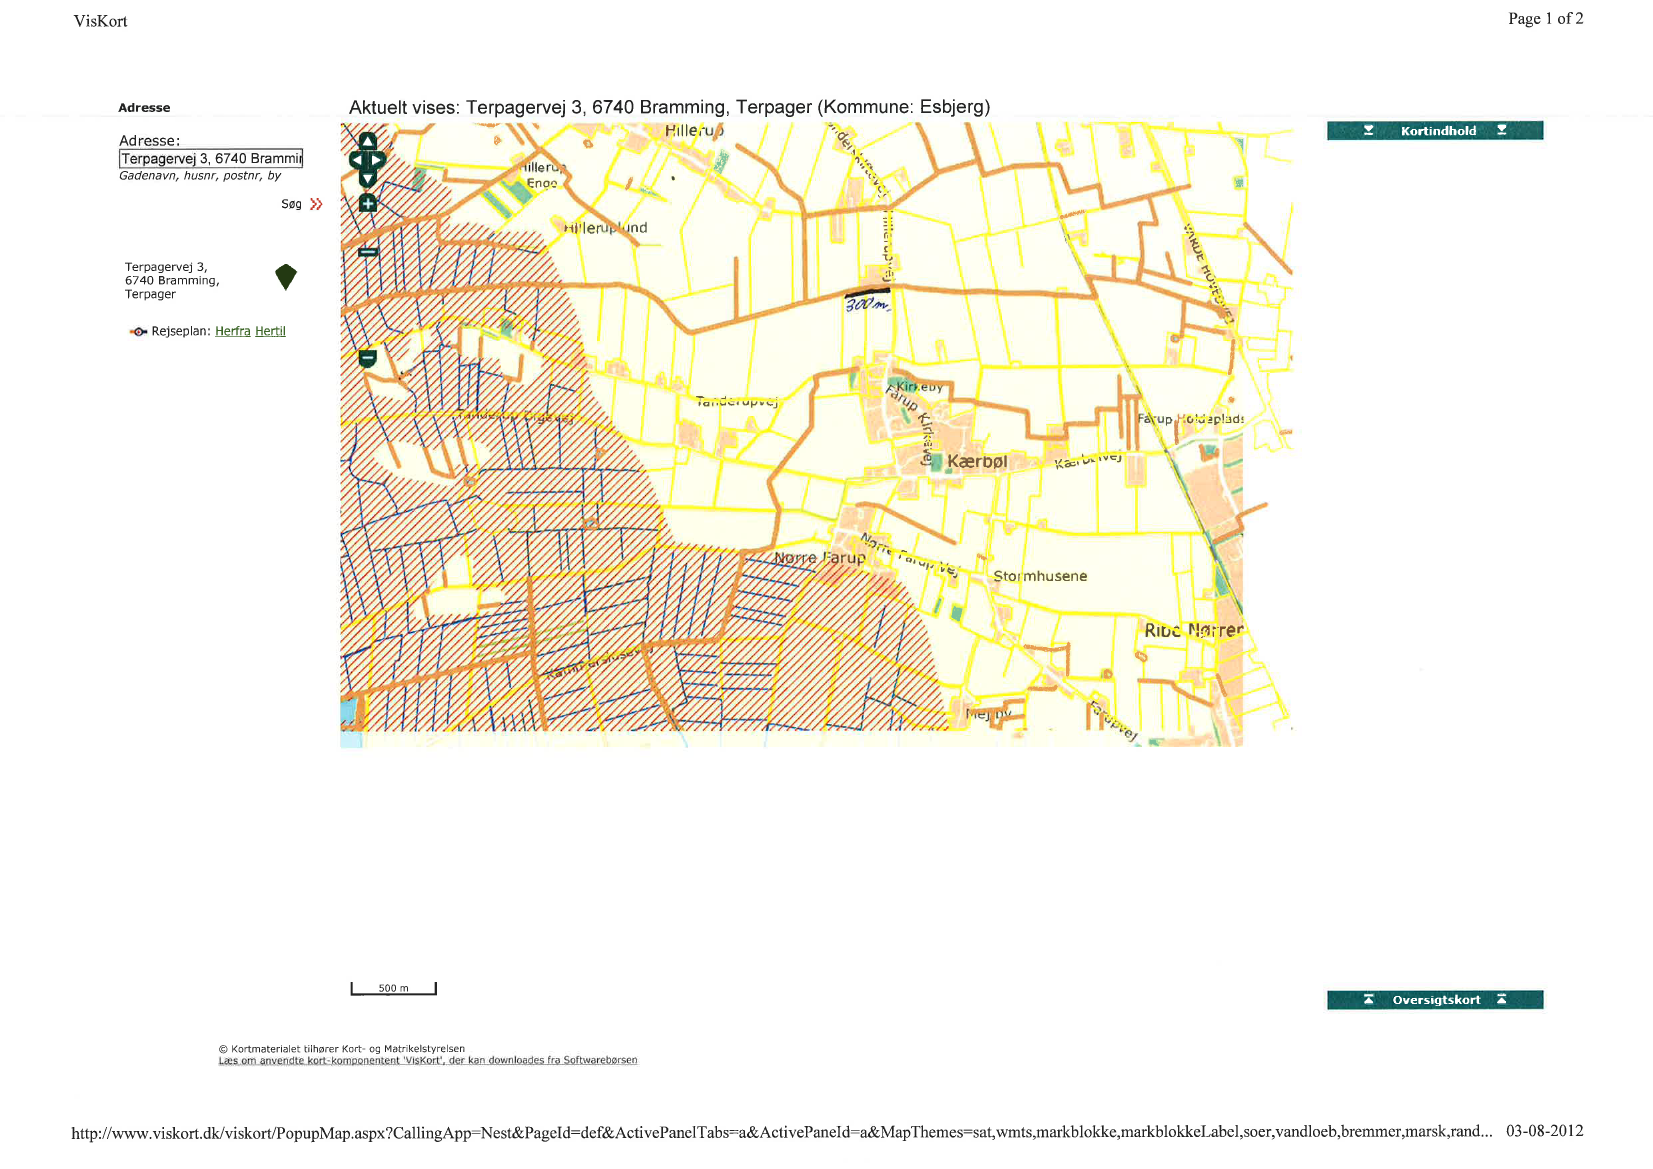This screenshot has height=1169, width=1653.
Task: Pan the map down with the arrow
Action: [x=367, y=179]
